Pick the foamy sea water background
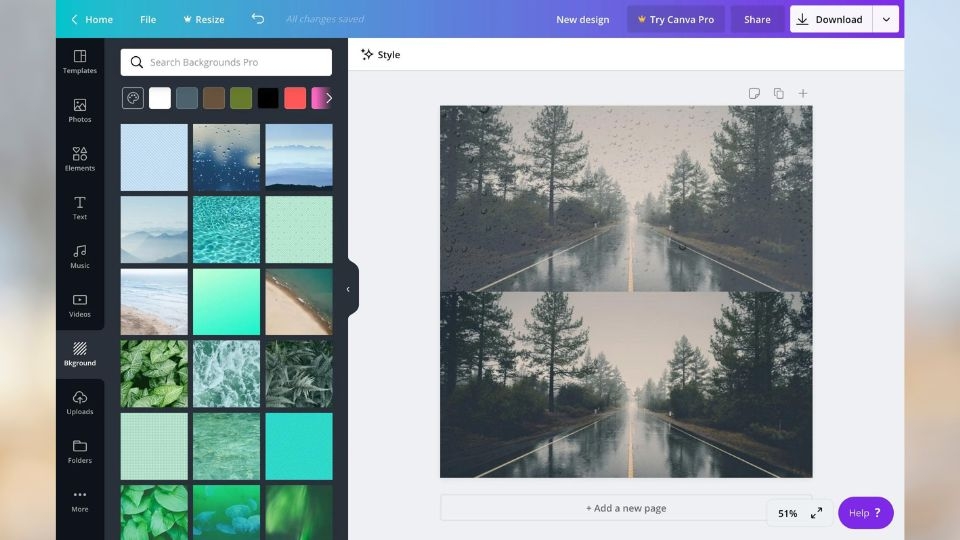 coord(227,374)
